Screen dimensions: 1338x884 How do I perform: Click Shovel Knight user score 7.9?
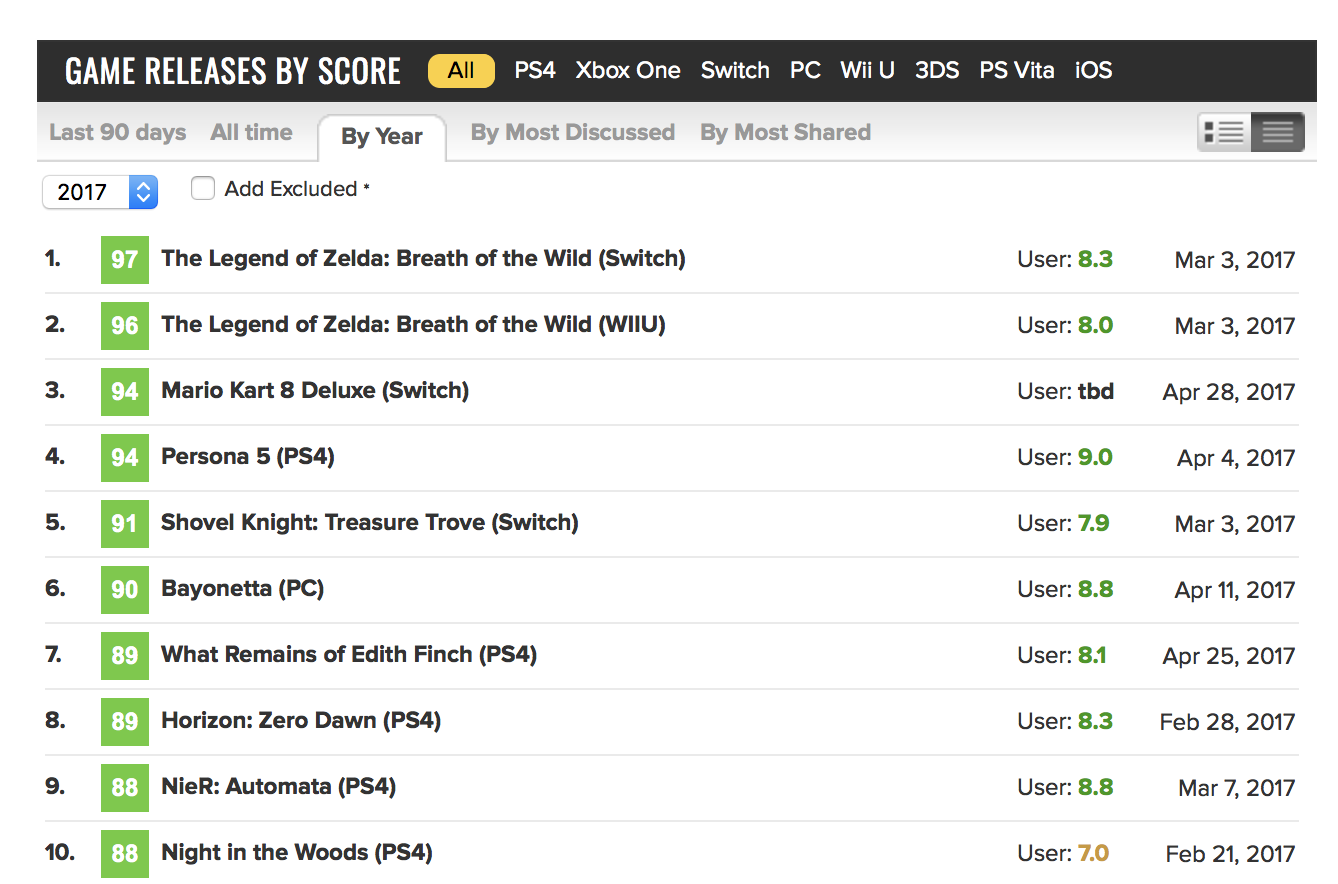(x=1093, y=523)
